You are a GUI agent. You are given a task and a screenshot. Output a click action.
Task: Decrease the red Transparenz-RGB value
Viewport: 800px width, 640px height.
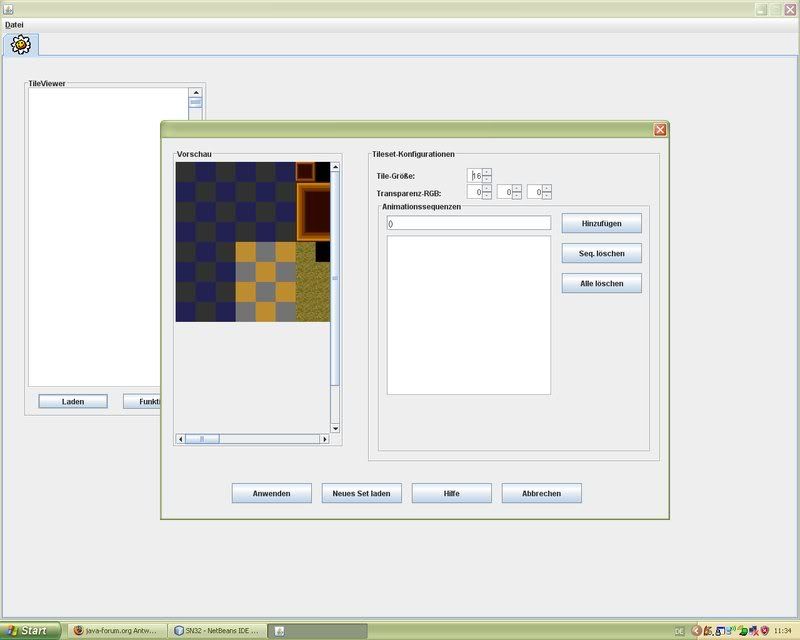pos(487,195)
